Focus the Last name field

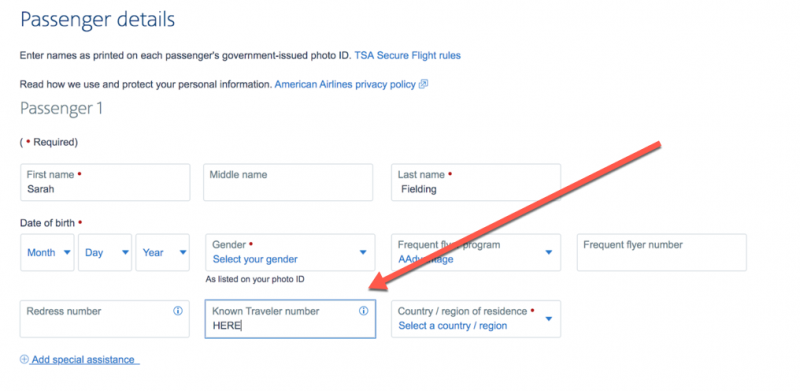click(x=476, y=182)
